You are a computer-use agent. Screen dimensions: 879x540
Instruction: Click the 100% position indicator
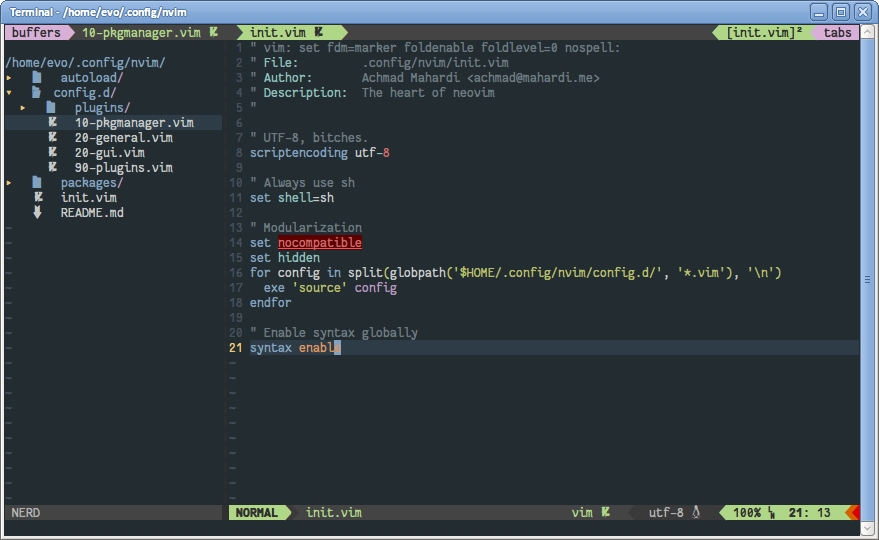pos(747,513)
